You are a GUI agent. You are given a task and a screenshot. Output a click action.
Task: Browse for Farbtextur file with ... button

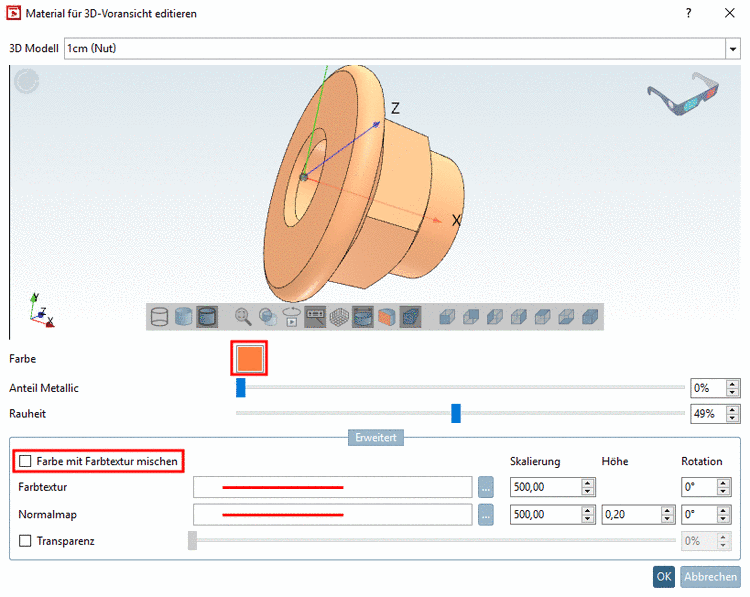point(485,487)
